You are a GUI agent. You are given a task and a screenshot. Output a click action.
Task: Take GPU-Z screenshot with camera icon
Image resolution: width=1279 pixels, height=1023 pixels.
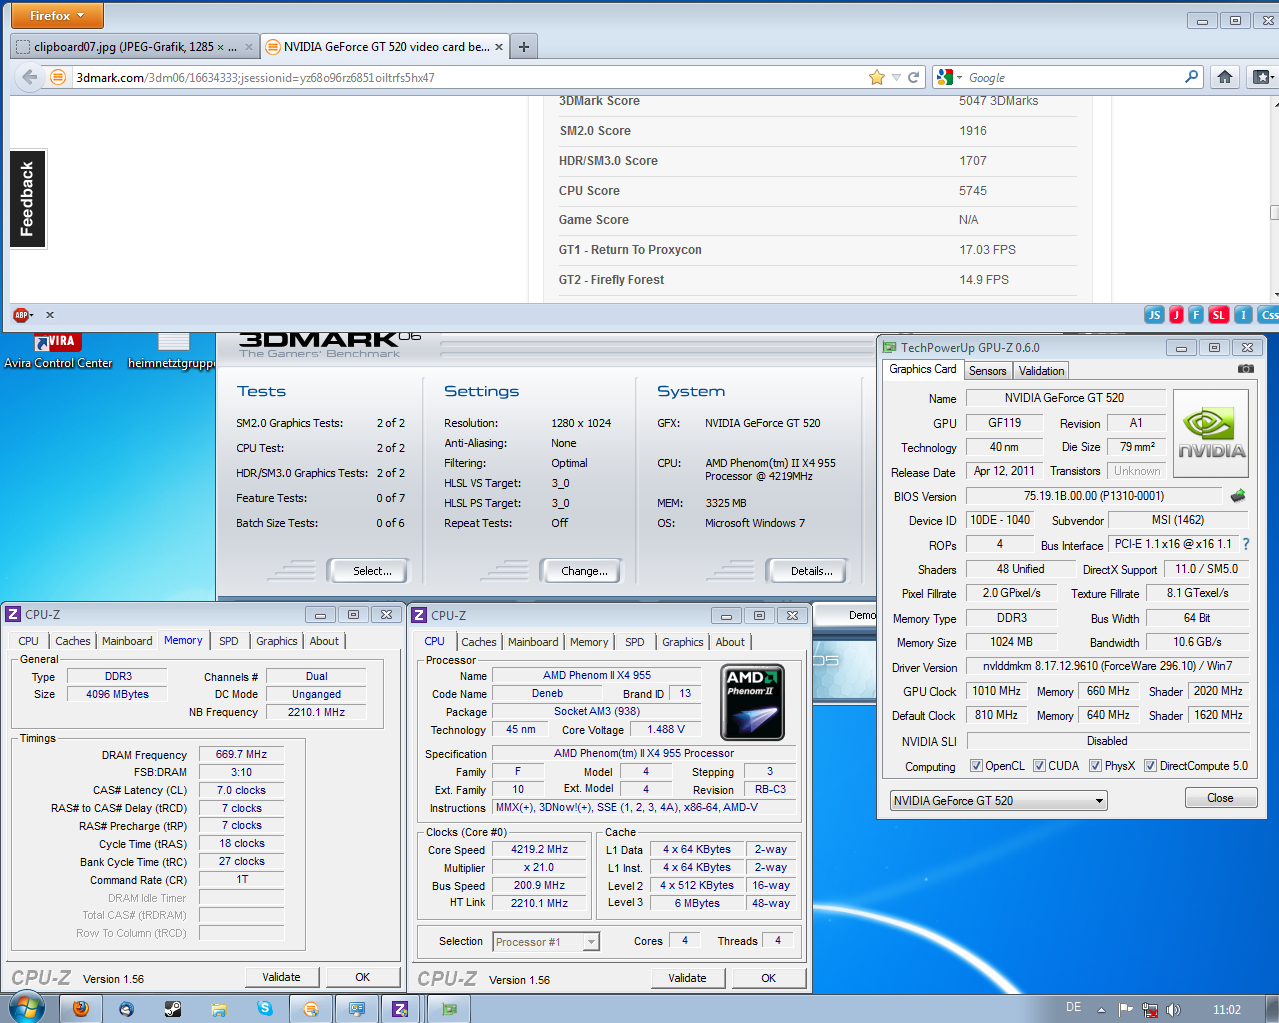[1245, 369]
